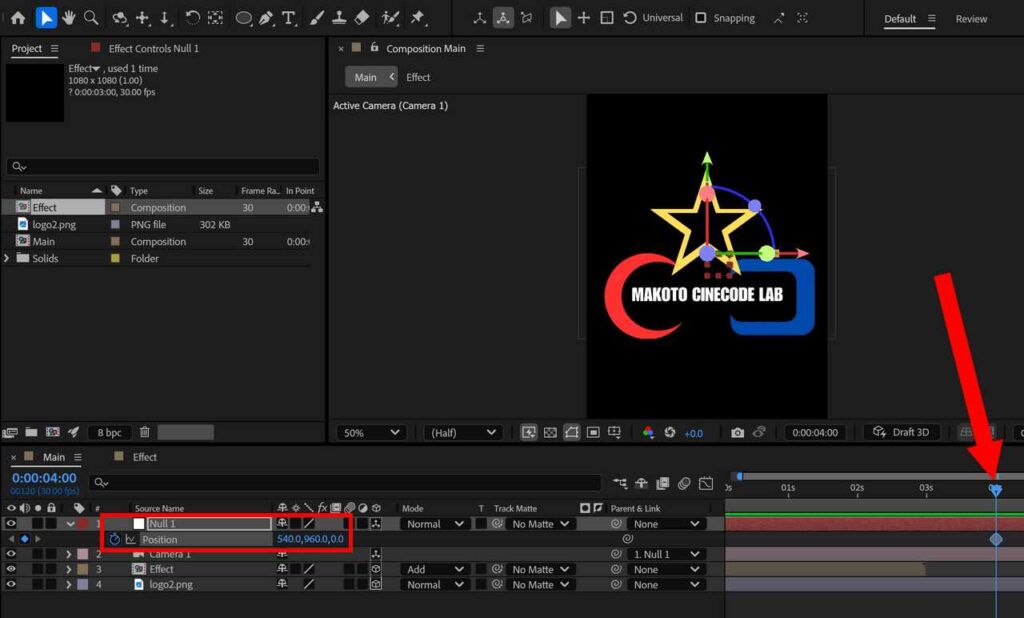Expand the logo2.png layer in timeline
The height and width of the screenshot is (618, 1024).
point(69,584)
